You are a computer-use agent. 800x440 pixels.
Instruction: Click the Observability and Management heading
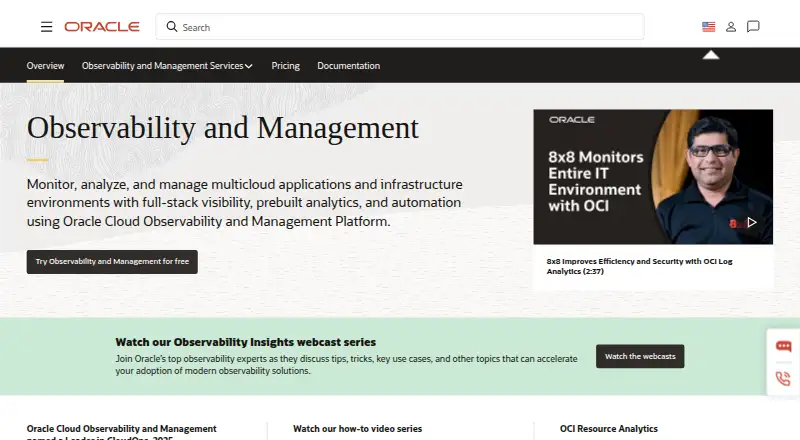click(x=222, y=128)
